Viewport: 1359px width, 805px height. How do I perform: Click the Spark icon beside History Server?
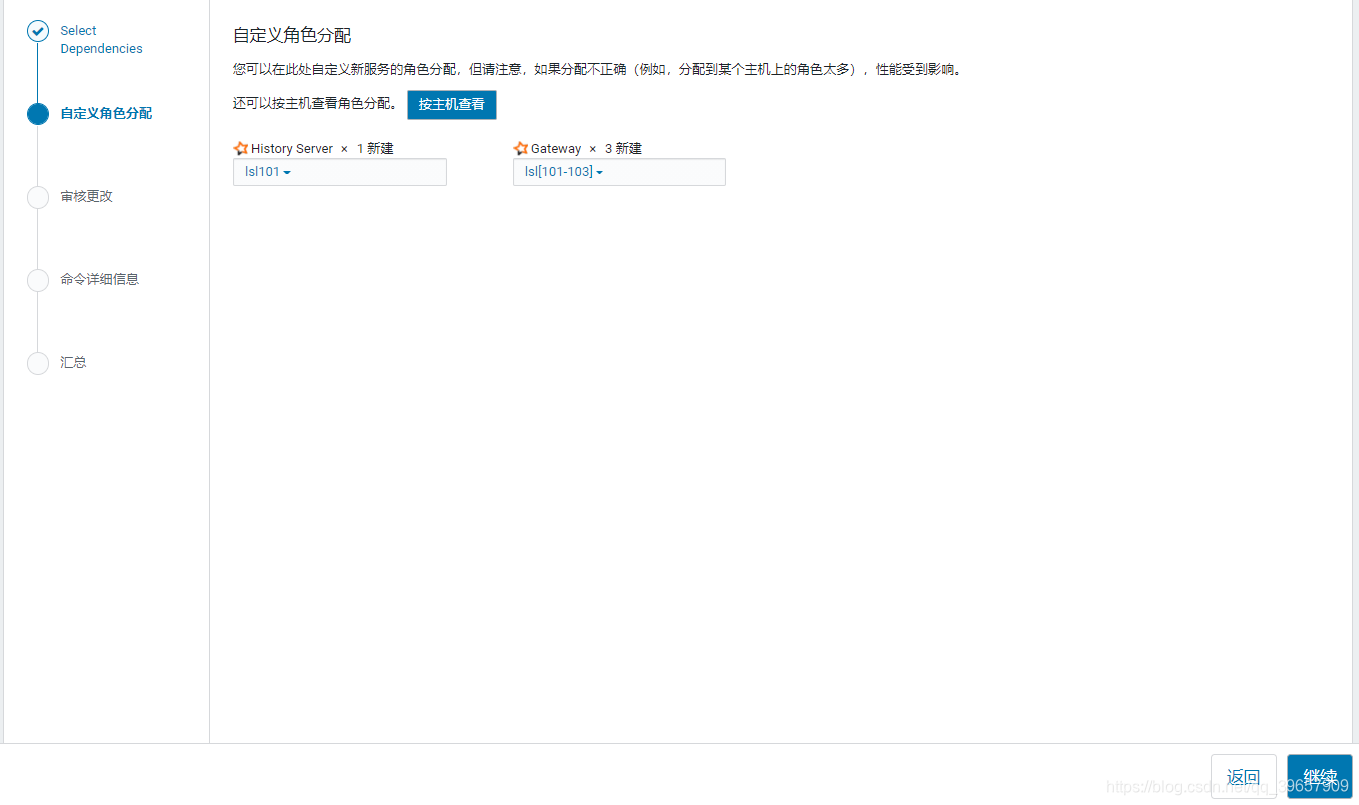pyautogui.click(x=240, y=148)
